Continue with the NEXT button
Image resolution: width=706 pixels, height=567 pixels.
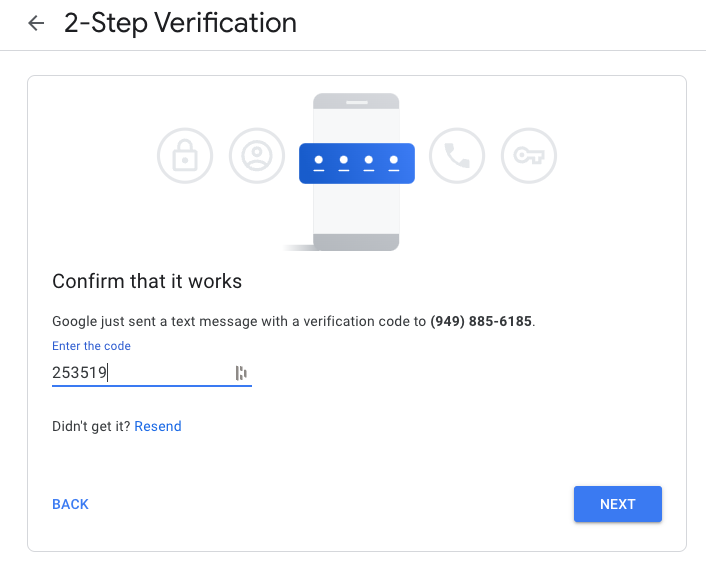point(618,504)
